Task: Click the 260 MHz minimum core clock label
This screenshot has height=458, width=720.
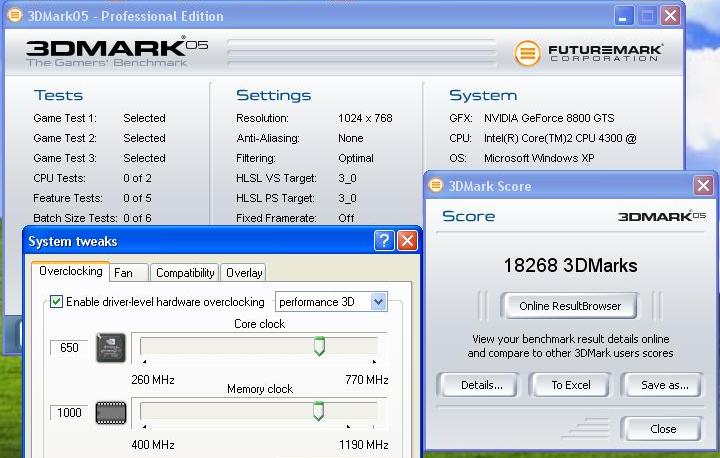Action: (x=152, y=380)
